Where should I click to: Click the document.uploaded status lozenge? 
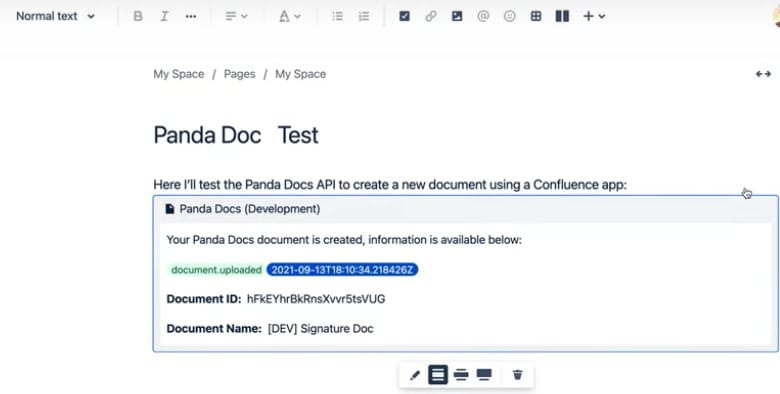tap(216, 270)
